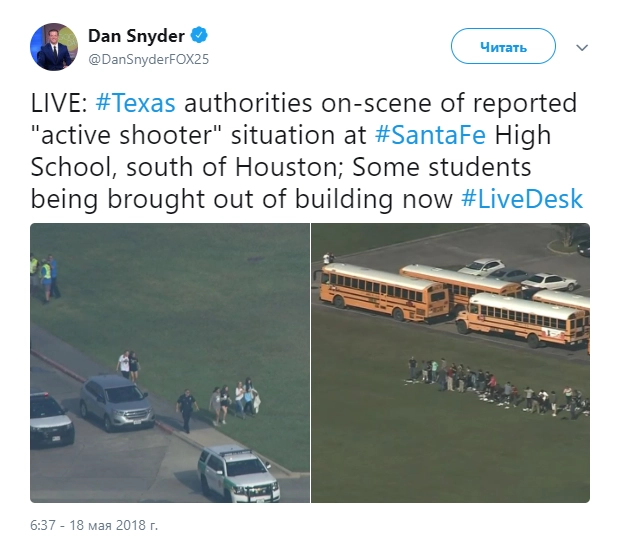Click the police officer walking beside students
This screenshot has height=542, width=620.
[186, 411]
